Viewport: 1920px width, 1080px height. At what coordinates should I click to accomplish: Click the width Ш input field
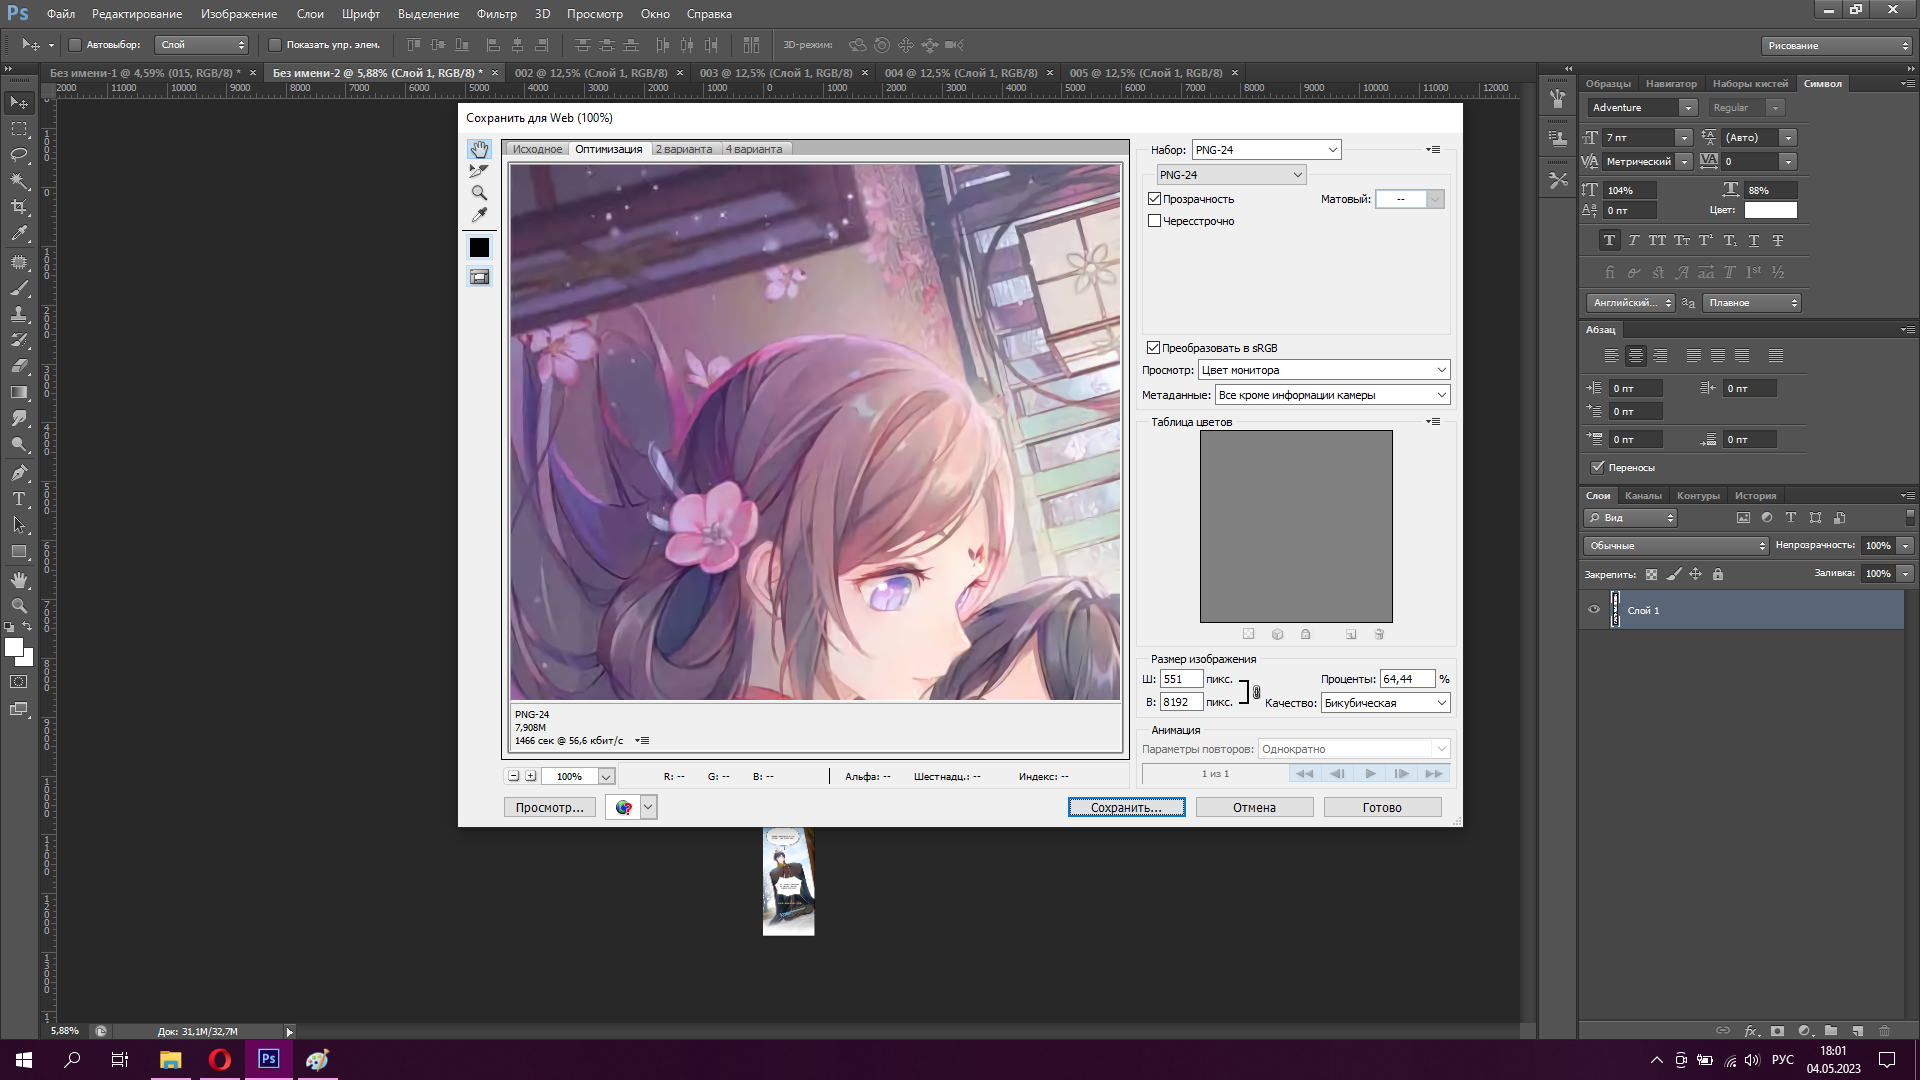pyautogui.click(x=1181, y=680)
